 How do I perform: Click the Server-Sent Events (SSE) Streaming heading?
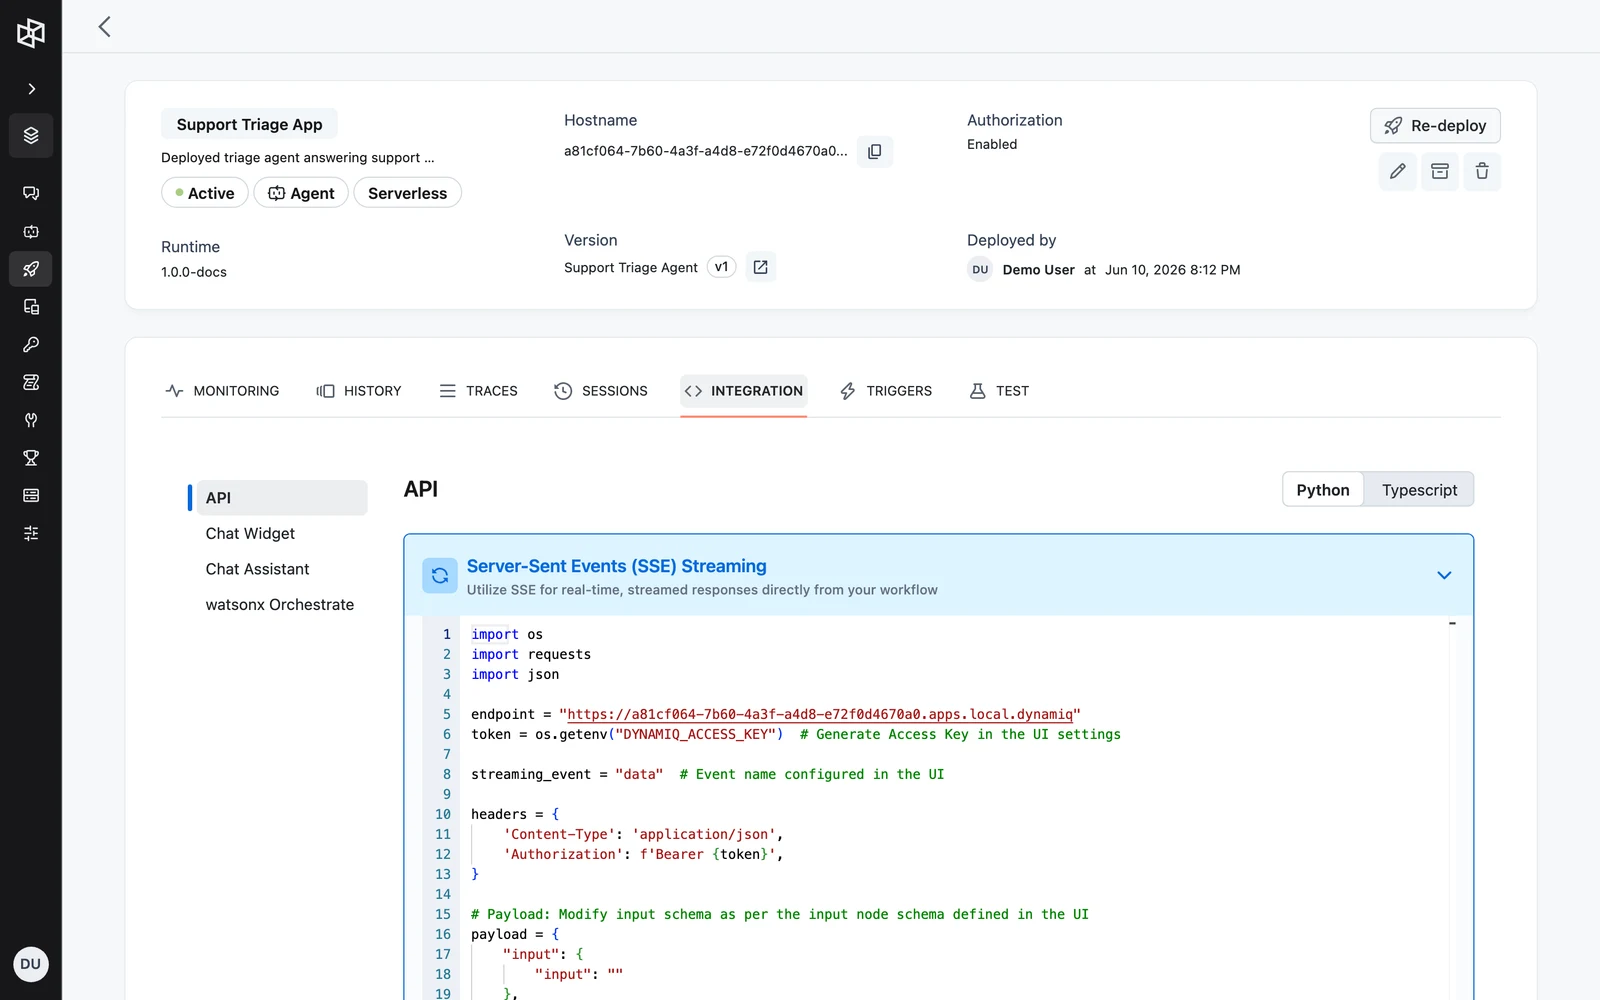pyautogui.click(x=616, y=566)
